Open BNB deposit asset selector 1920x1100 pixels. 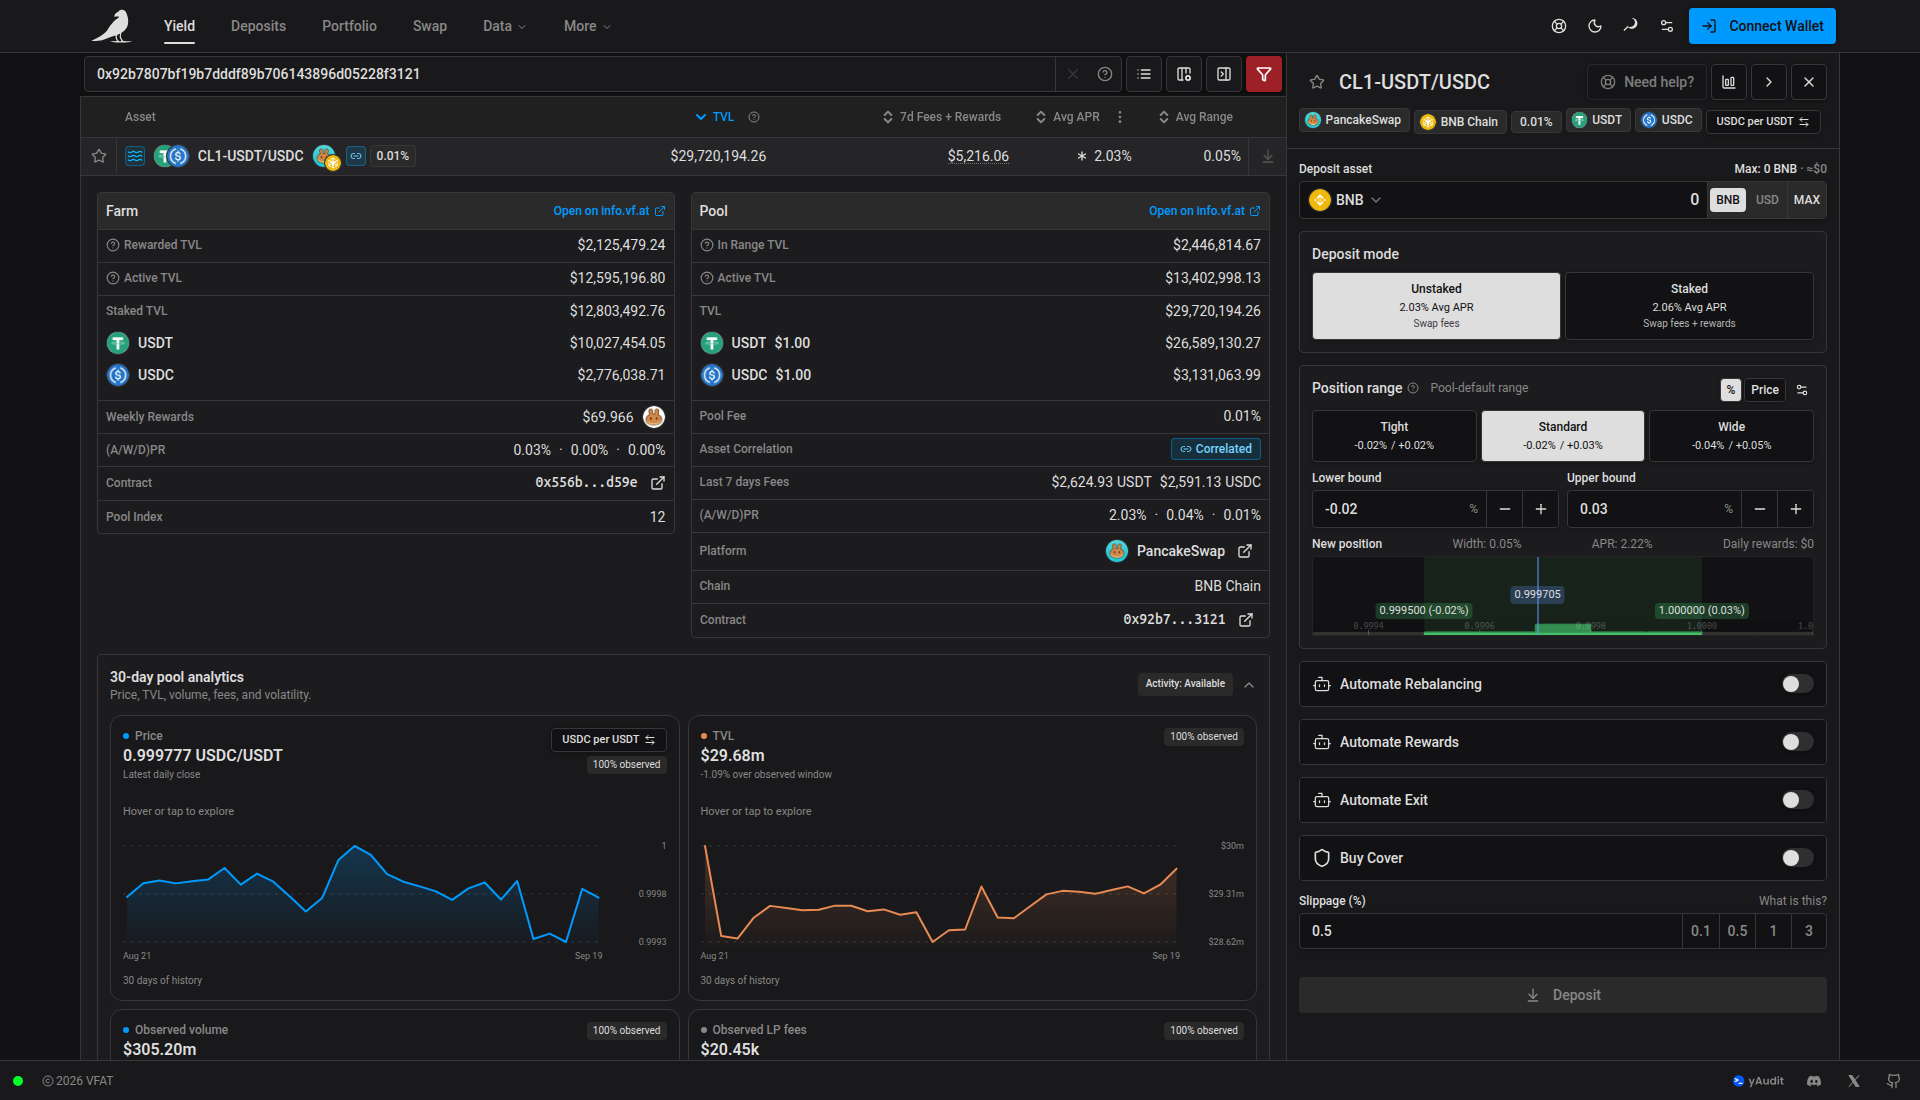coord(1345,200)
